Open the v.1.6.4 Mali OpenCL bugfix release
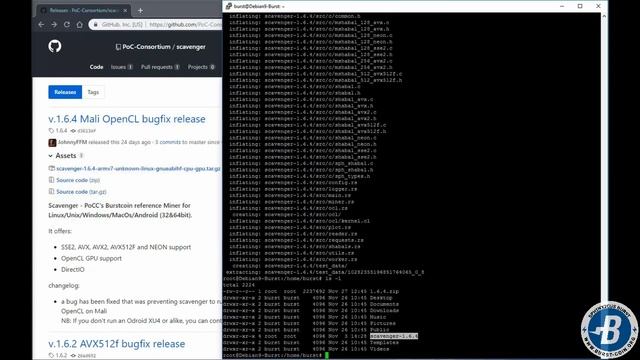This screenshot has height=360, width=640. pos(127,119)
